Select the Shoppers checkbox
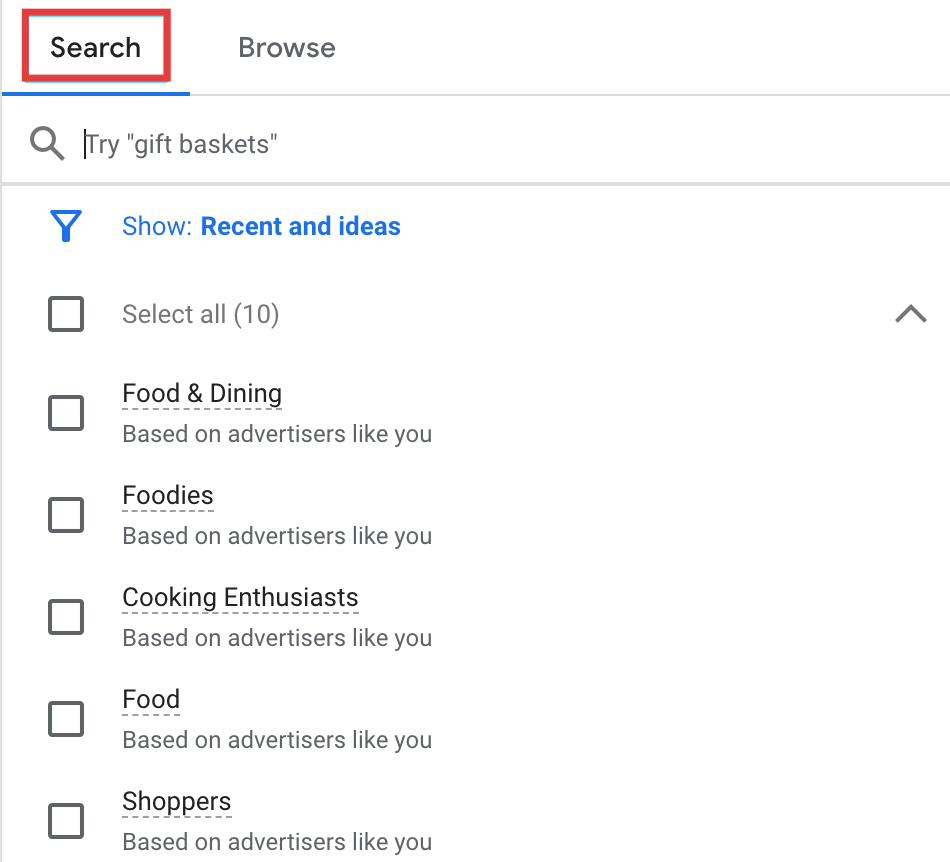This screenshot has width=950, height=862. 66,821
